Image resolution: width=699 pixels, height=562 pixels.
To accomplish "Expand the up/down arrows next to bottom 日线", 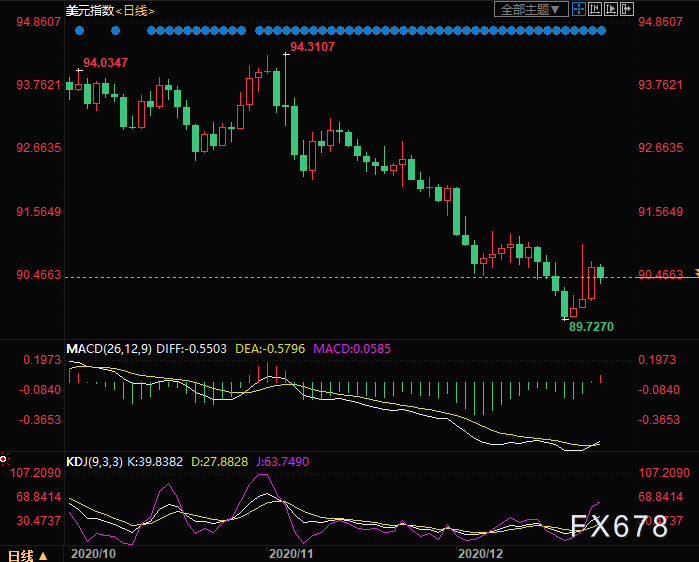I will tap(43, 554).
